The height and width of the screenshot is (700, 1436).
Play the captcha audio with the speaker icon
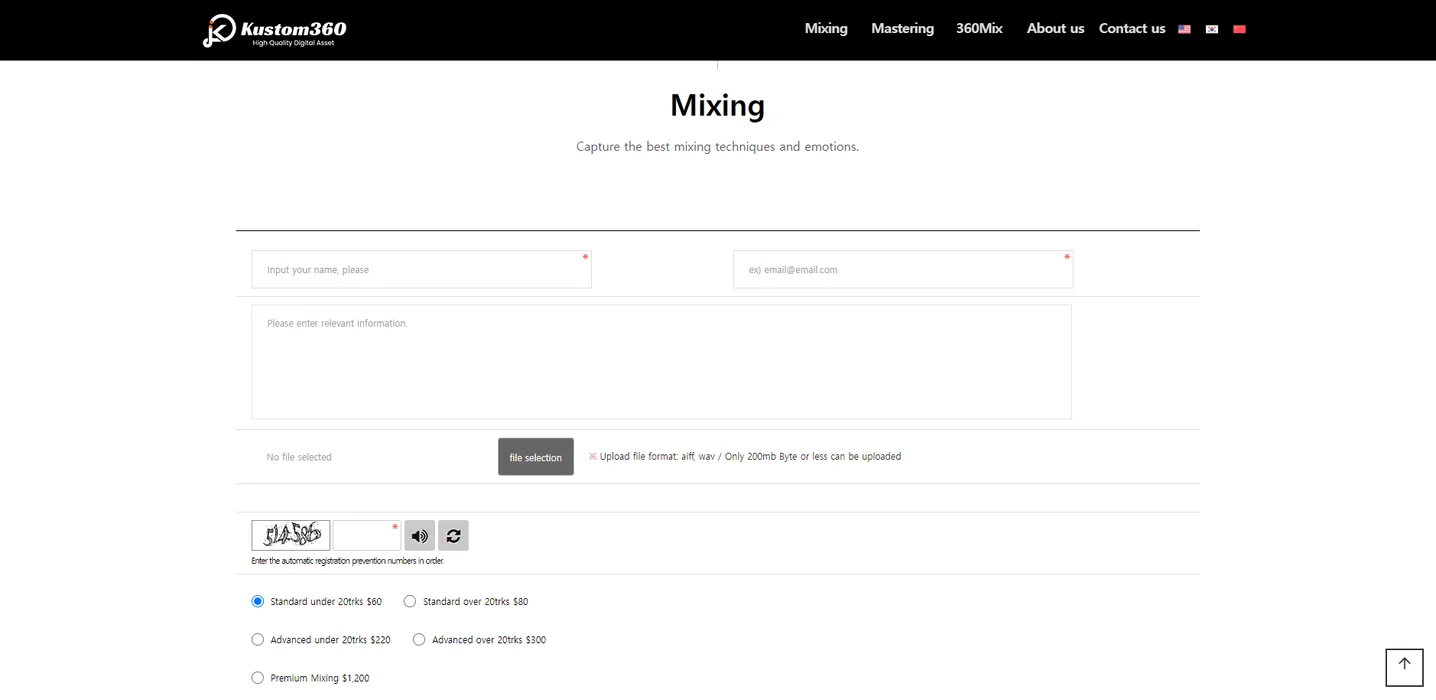419,536
